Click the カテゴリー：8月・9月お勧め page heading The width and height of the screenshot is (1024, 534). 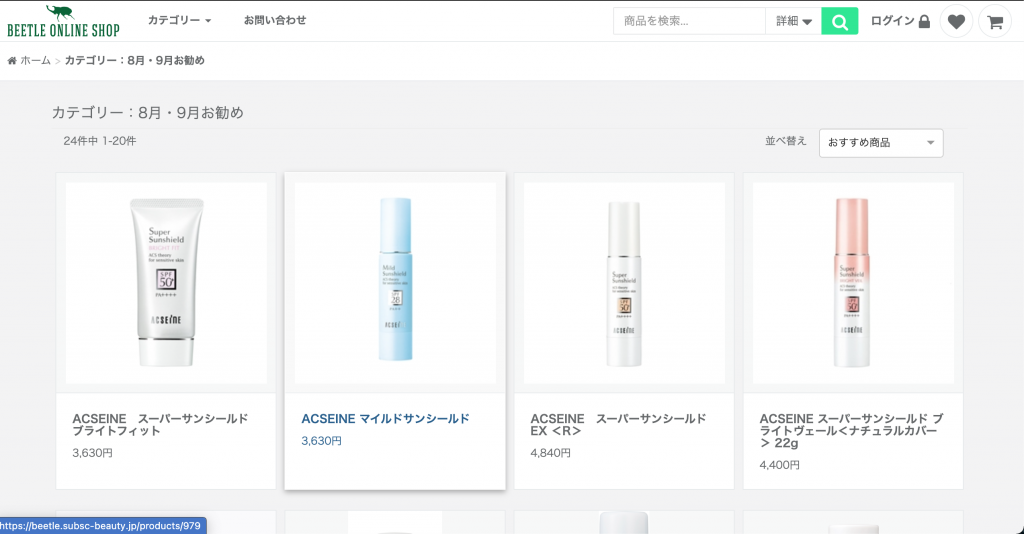tap(148, 113)
